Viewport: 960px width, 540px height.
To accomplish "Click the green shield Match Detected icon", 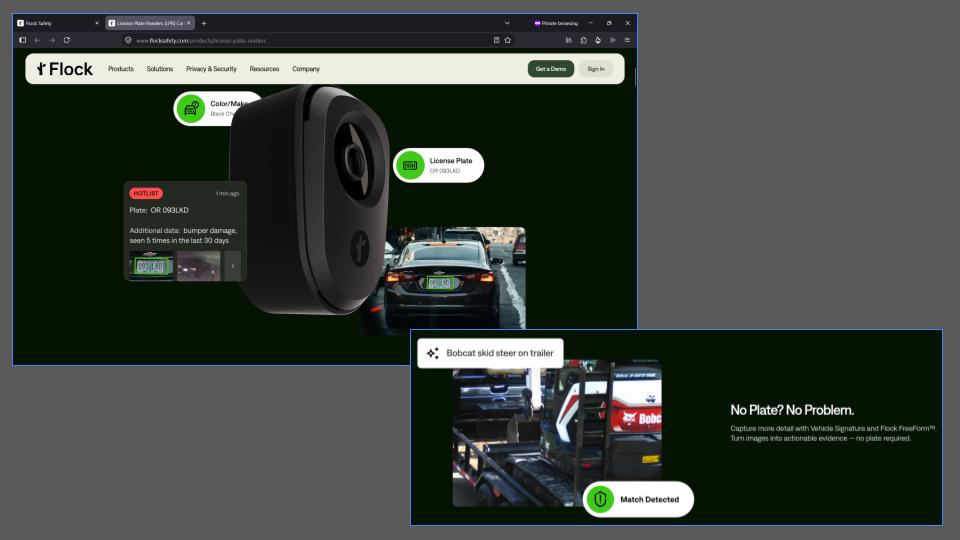I will pos(601,500).
